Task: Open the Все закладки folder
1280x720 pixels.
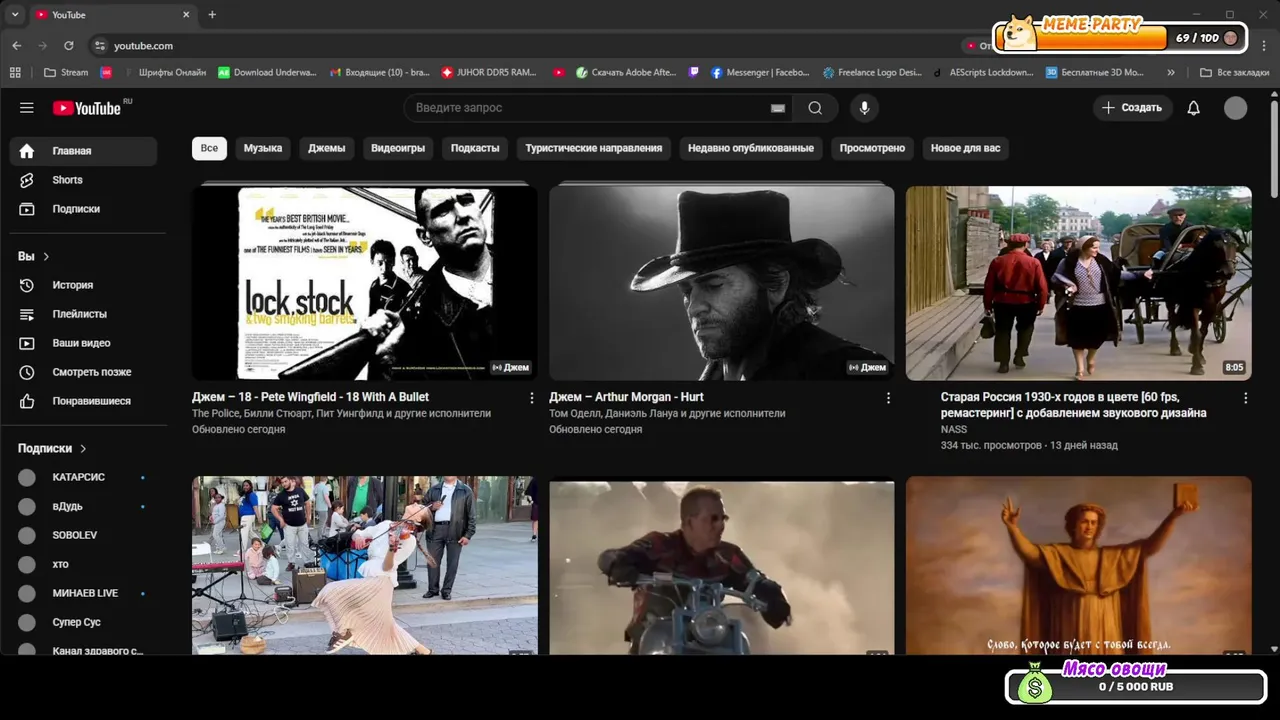Action: 1234,72
